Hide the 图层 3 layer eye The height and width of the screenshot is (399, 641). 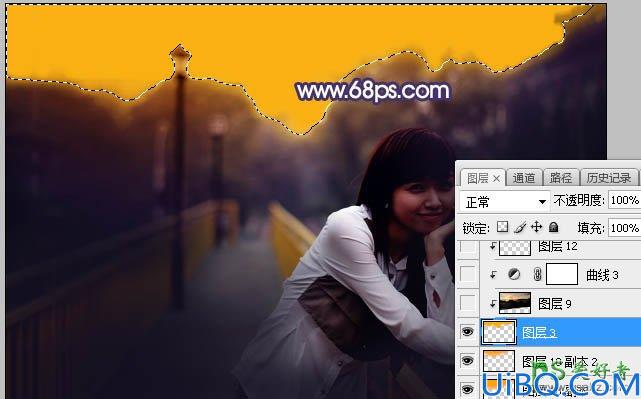coord(468,332)
